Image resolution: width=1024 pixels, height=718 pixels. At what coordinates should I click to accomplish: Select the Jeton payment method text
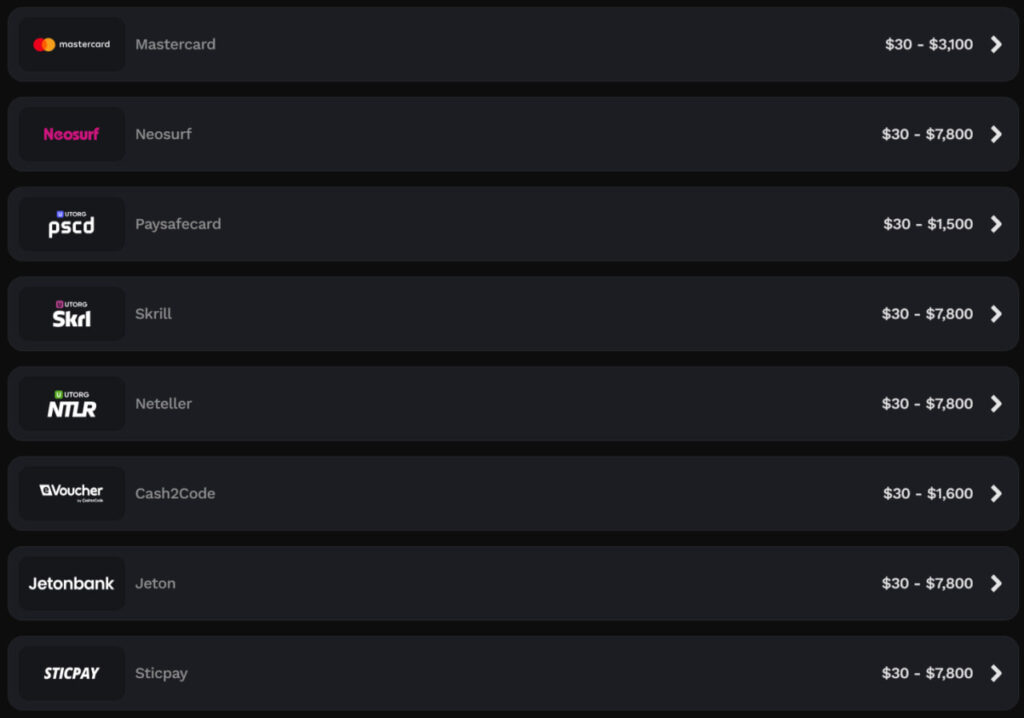click(155, 583)
